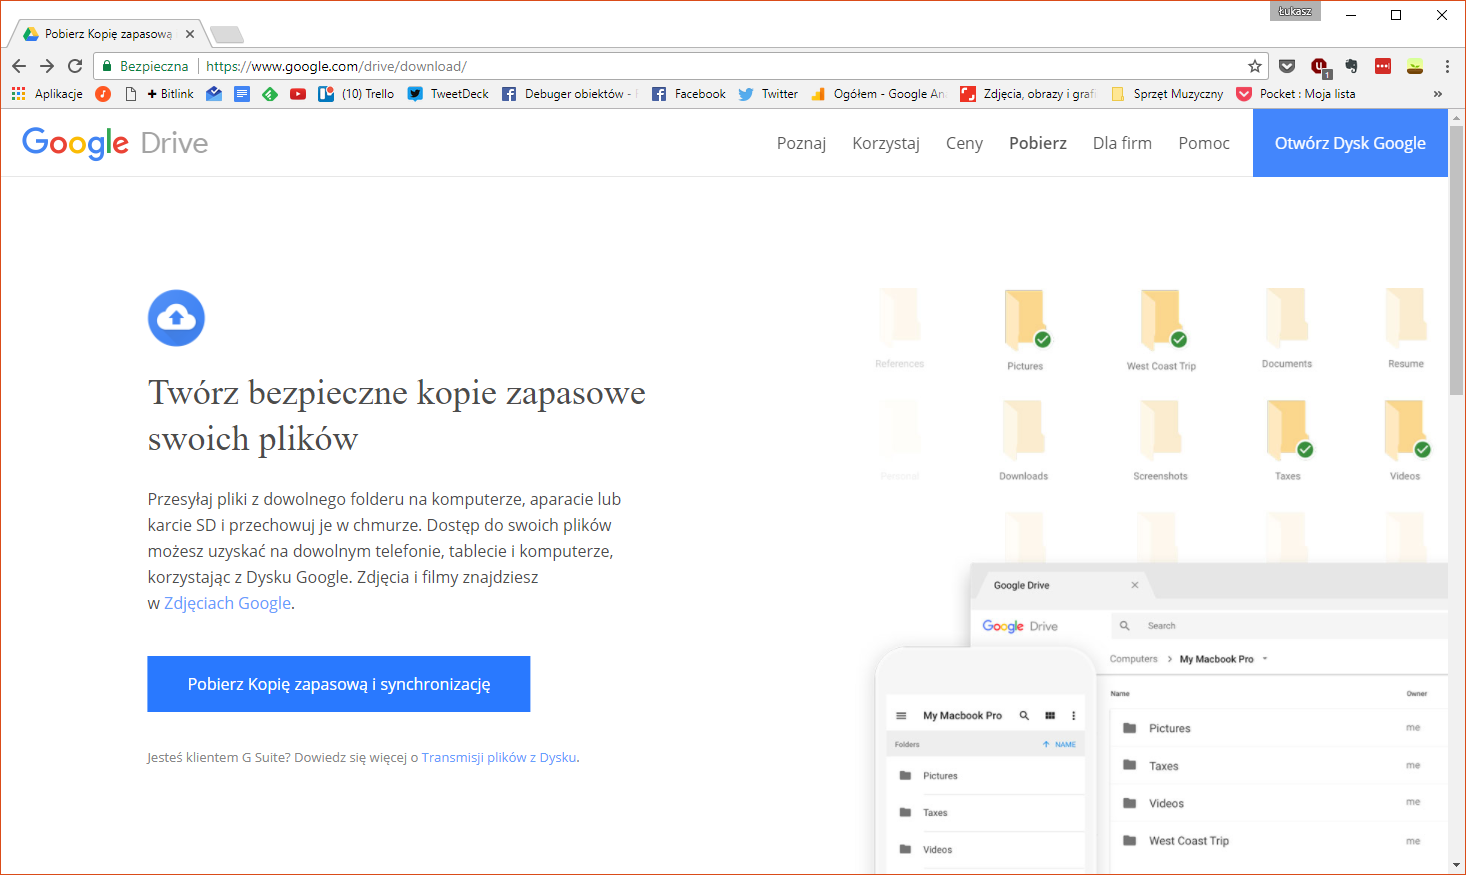
Task: Minimize the Chrome window
Action: pos(1350,15)
